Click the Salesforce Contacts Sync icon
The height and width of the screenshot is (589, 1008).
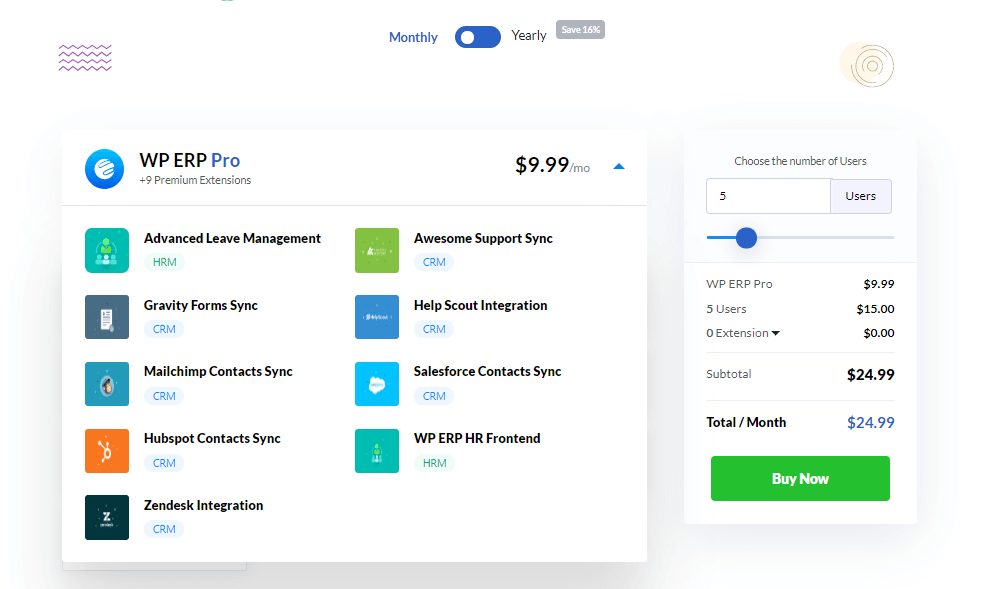(377, 384)
